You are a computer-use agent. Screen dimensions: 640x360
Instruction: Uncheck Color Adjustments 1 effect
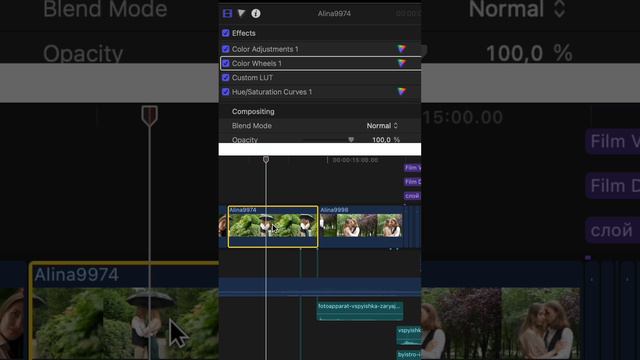point(226,49)
